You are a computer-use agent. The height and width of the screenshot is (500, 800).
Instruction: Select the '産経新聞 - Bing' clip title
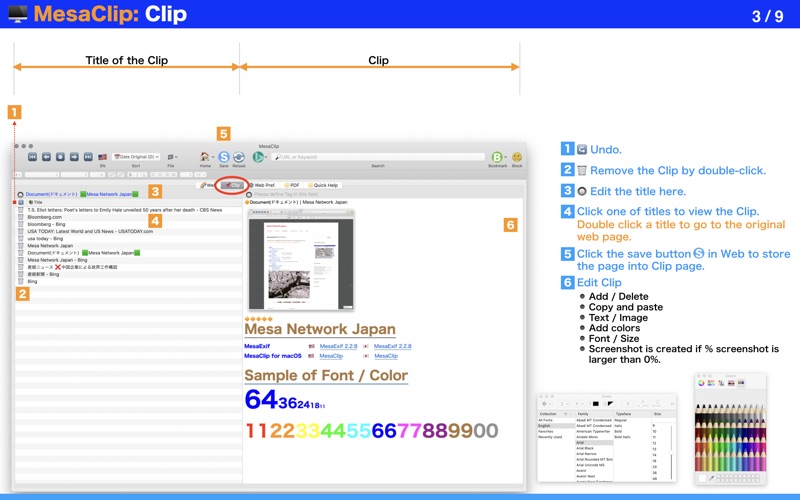(x=43, y=274)
